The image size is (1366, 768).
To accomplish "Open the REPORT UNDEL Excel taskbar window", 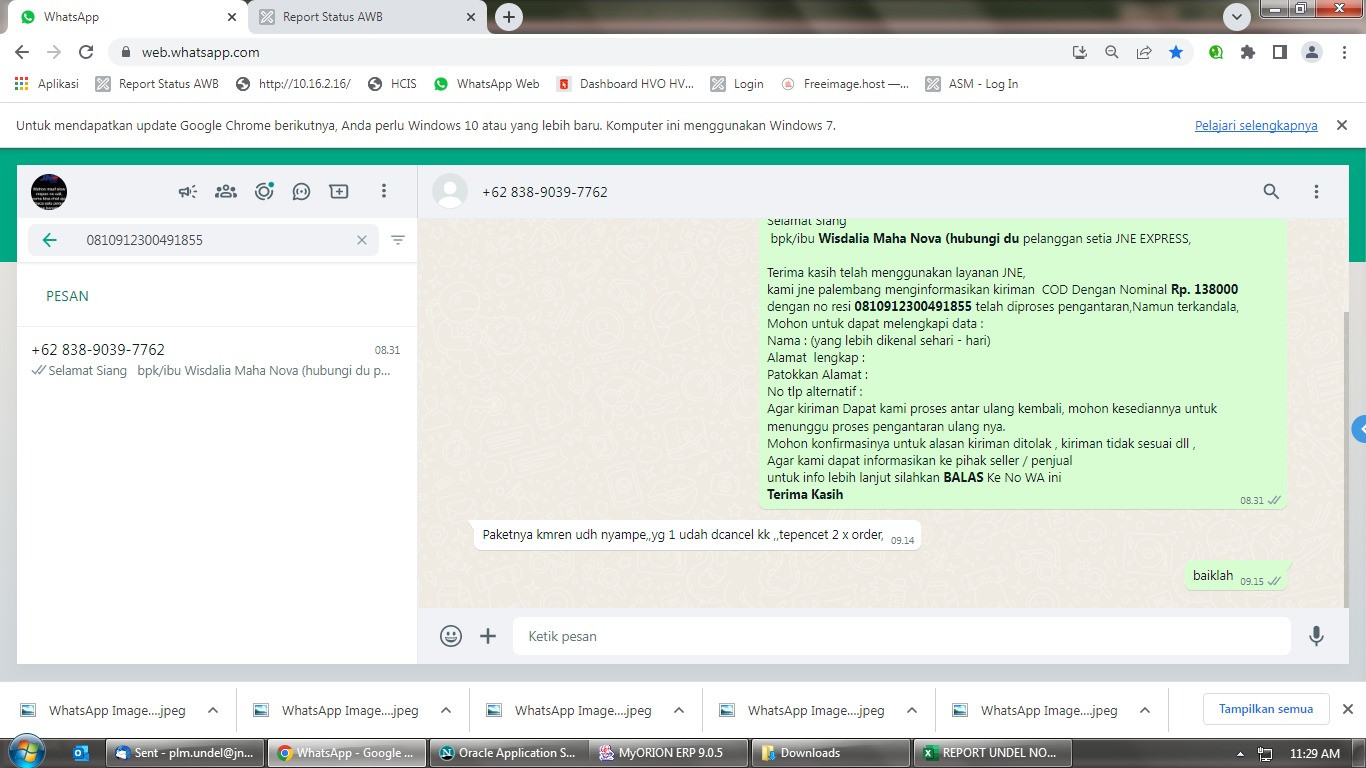I will [993, 753].
